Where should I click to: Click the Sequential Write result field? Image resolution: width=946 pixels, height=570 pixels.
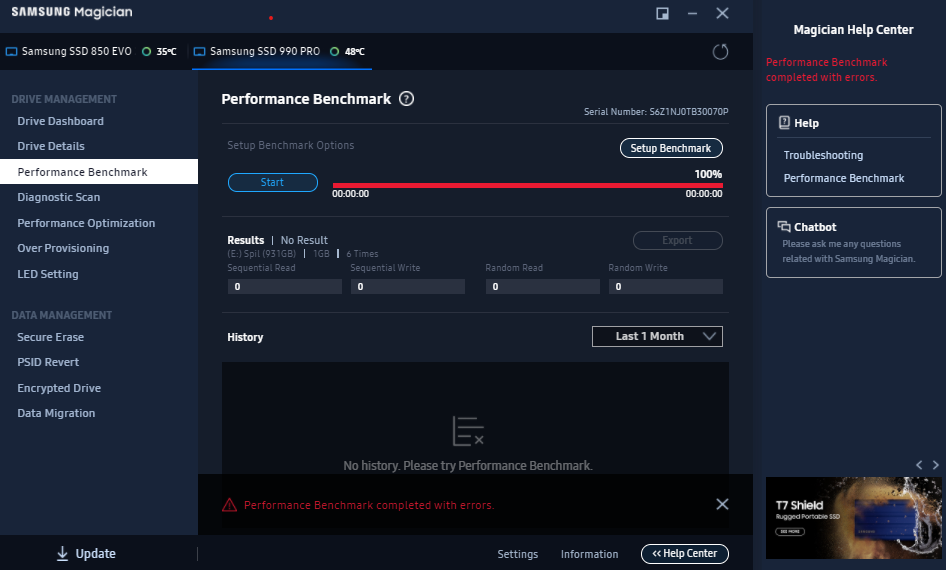click(408, 287)
